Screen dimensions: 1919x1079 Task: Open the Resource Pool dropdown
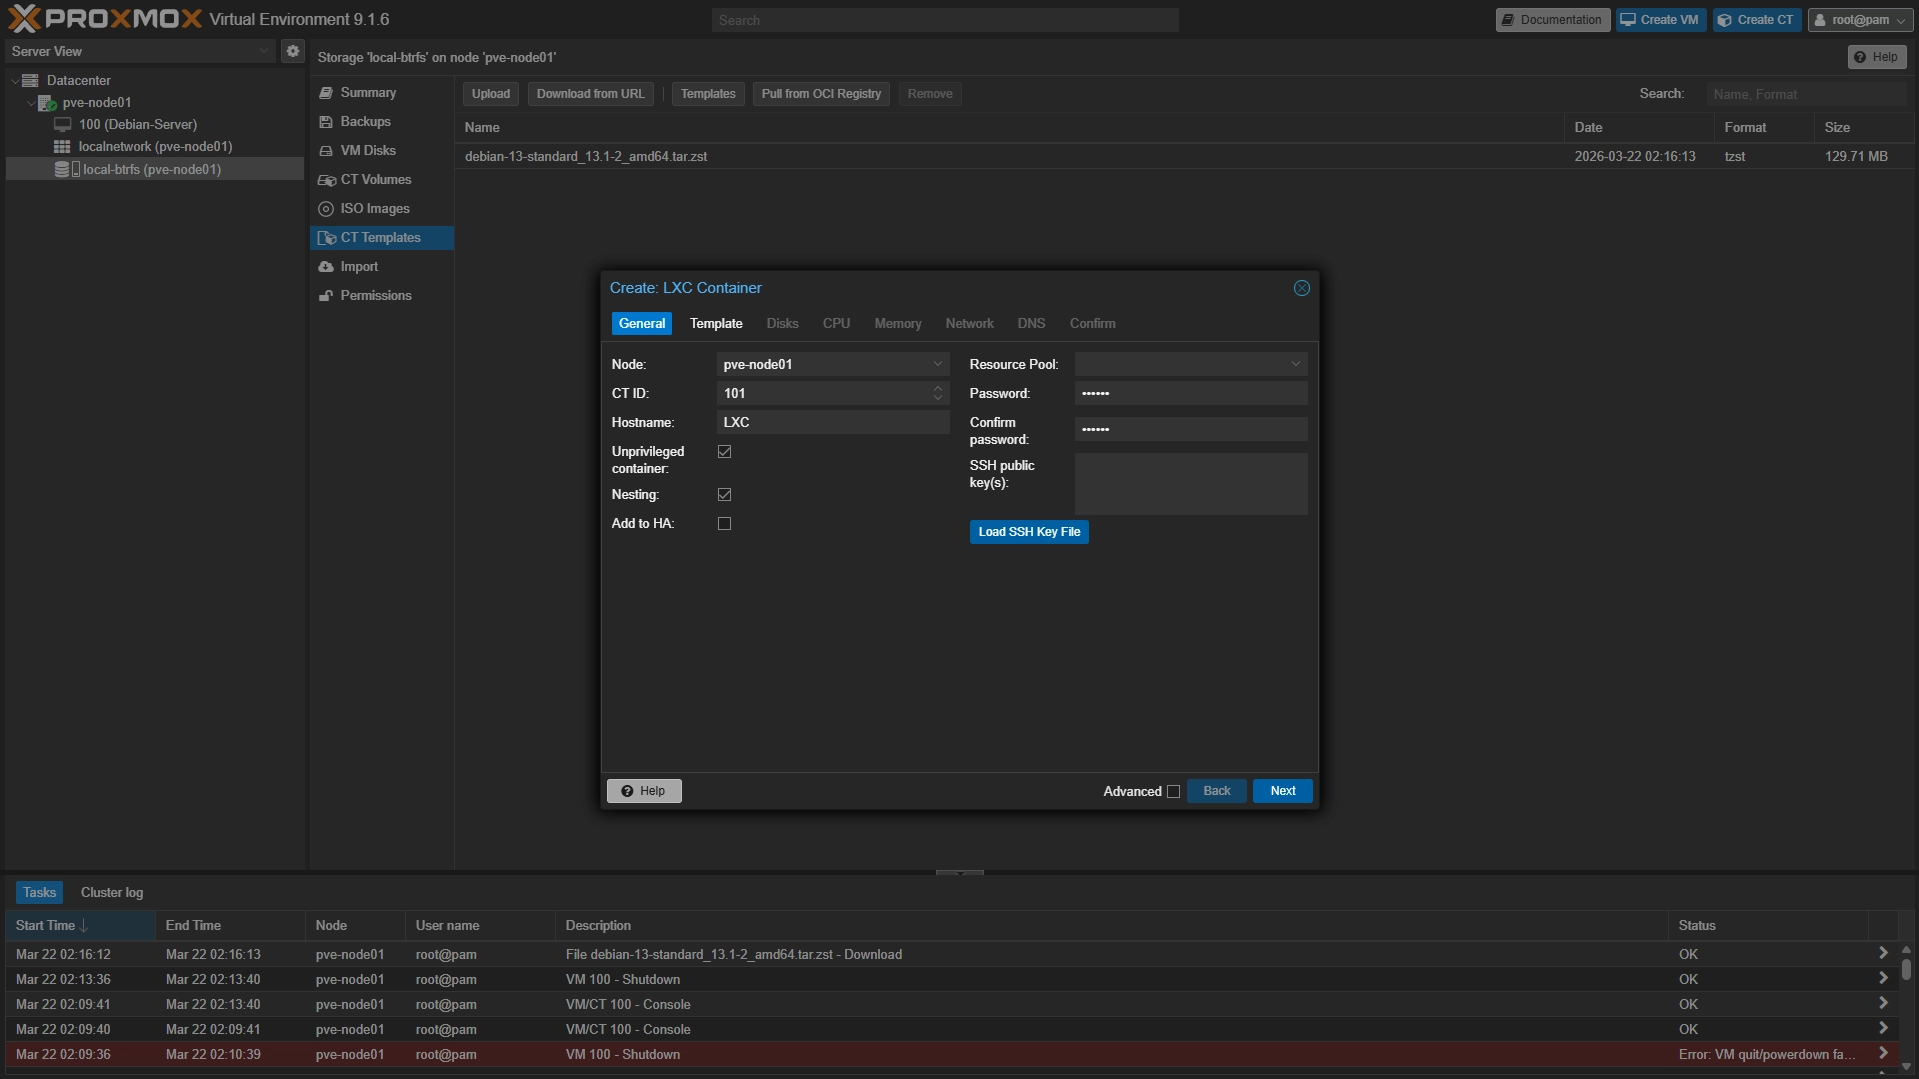[x=1295, y=364]
